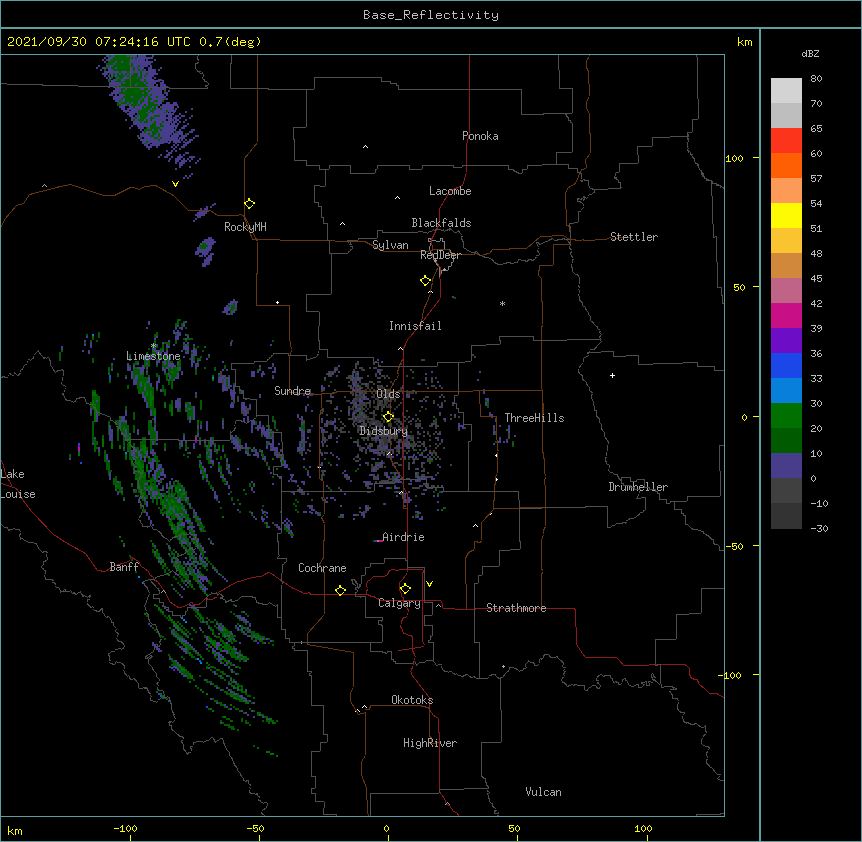Click the RedDeer city label

[x=440, y=255]
